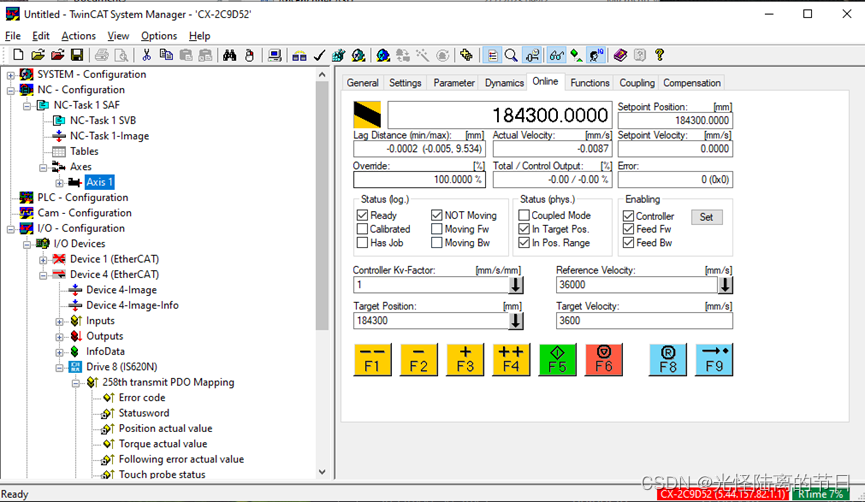Image resolution: width=865 pixels, height=502 pixels.
Task: Click the Activate Configuration toolbar icon
Action: (338, 55)
